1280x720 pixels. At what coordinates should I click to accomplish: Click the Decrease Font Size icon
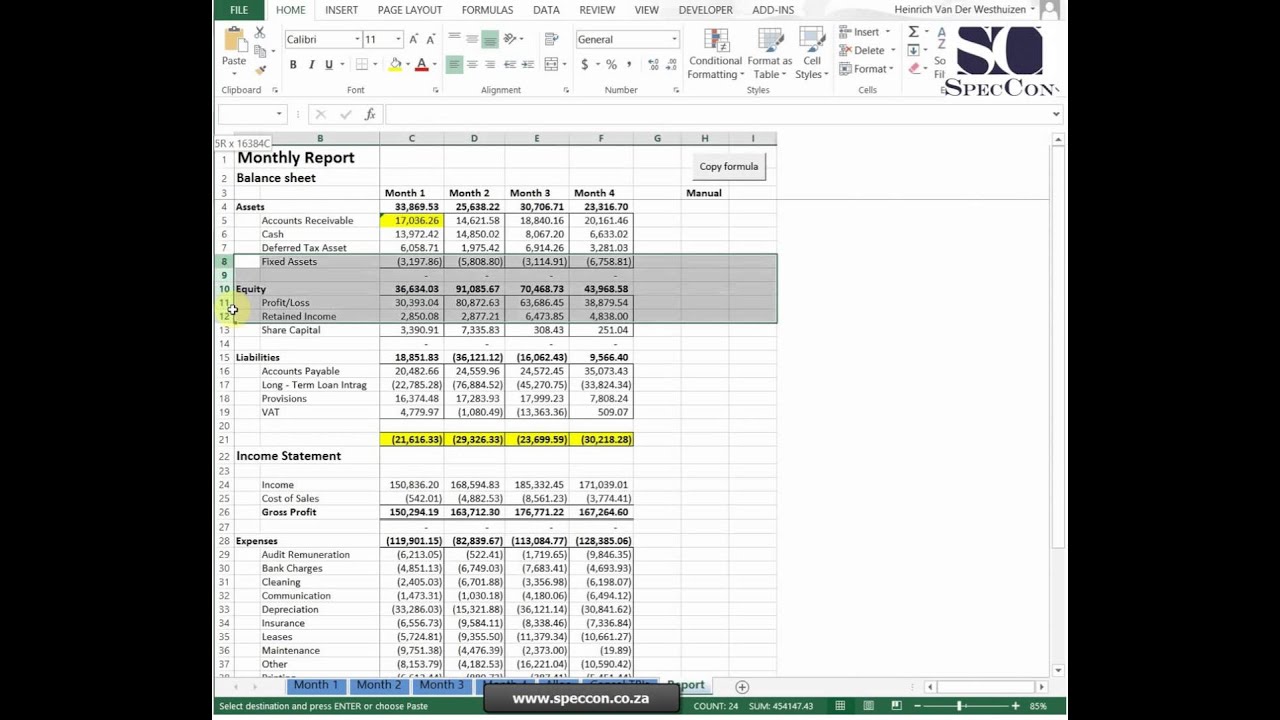click(431, 39)
